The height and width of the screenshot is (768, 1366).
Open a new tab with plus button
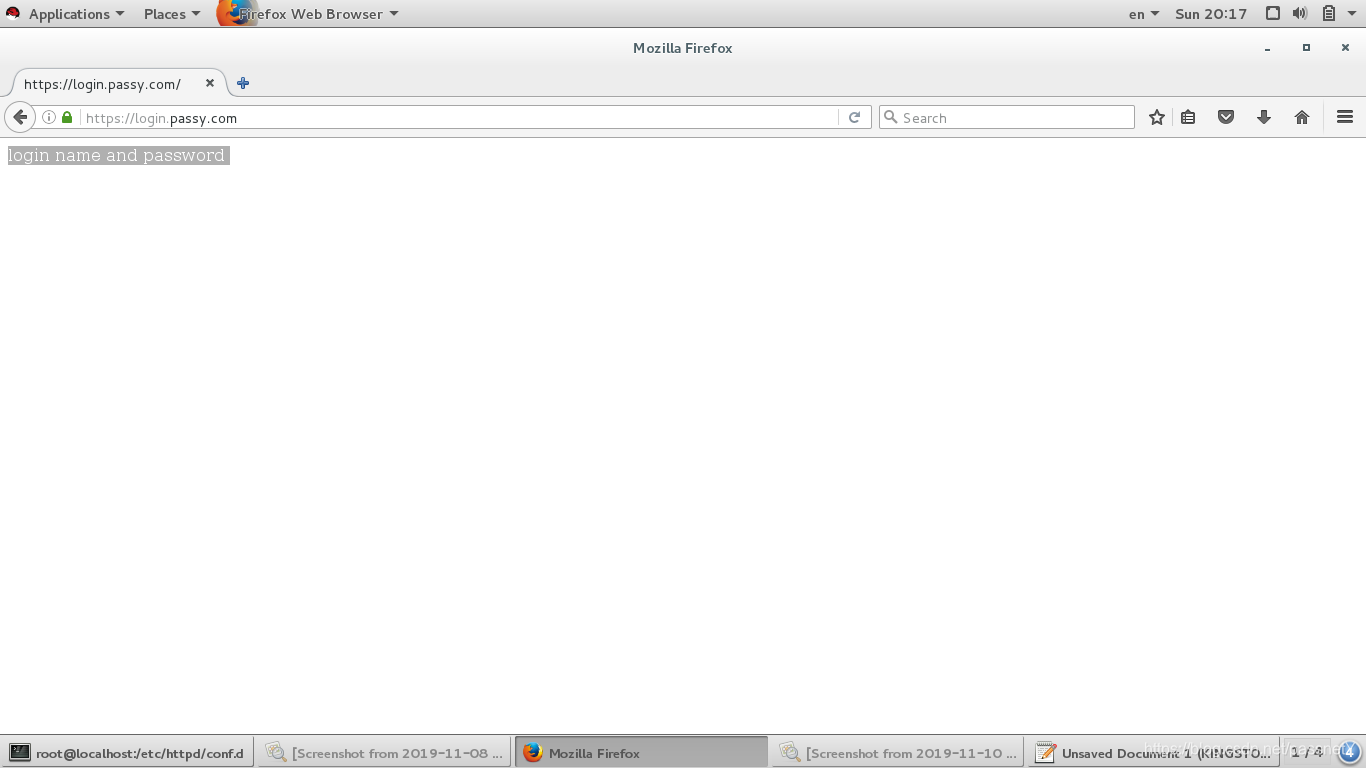pyautogui.click(x=243, y=83)
